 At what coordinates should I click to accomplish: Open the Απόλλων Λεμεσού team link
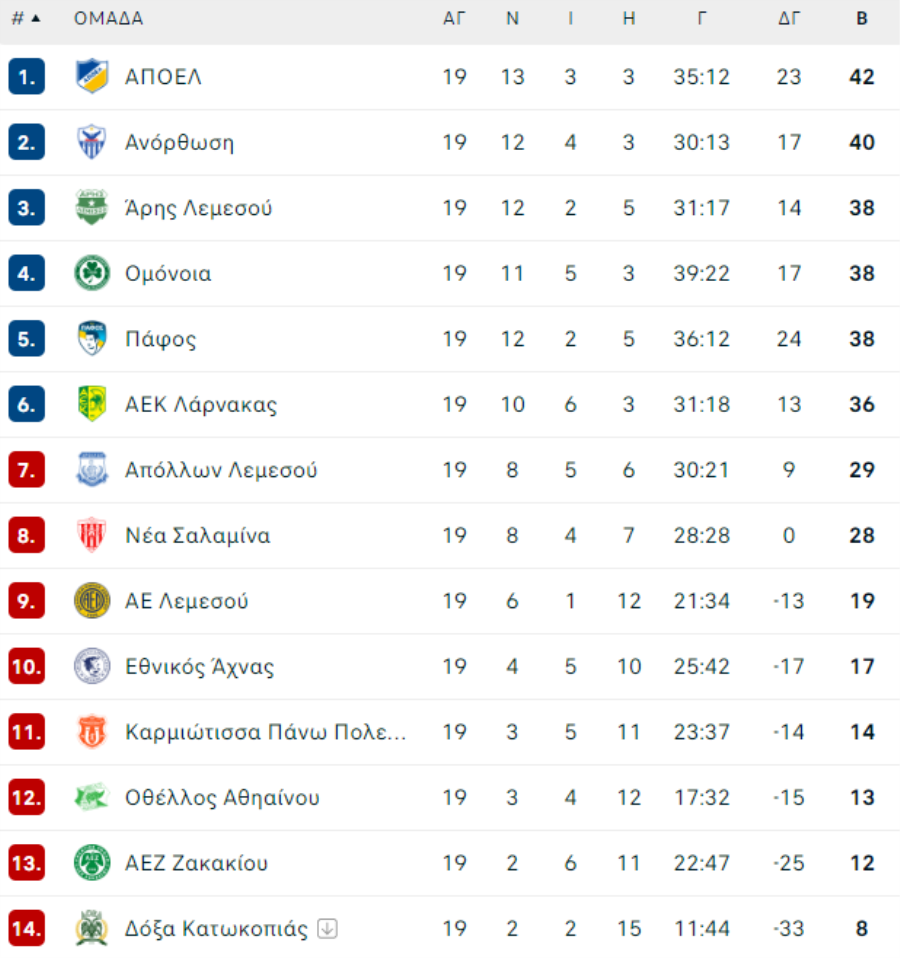[x=221, y=470]
